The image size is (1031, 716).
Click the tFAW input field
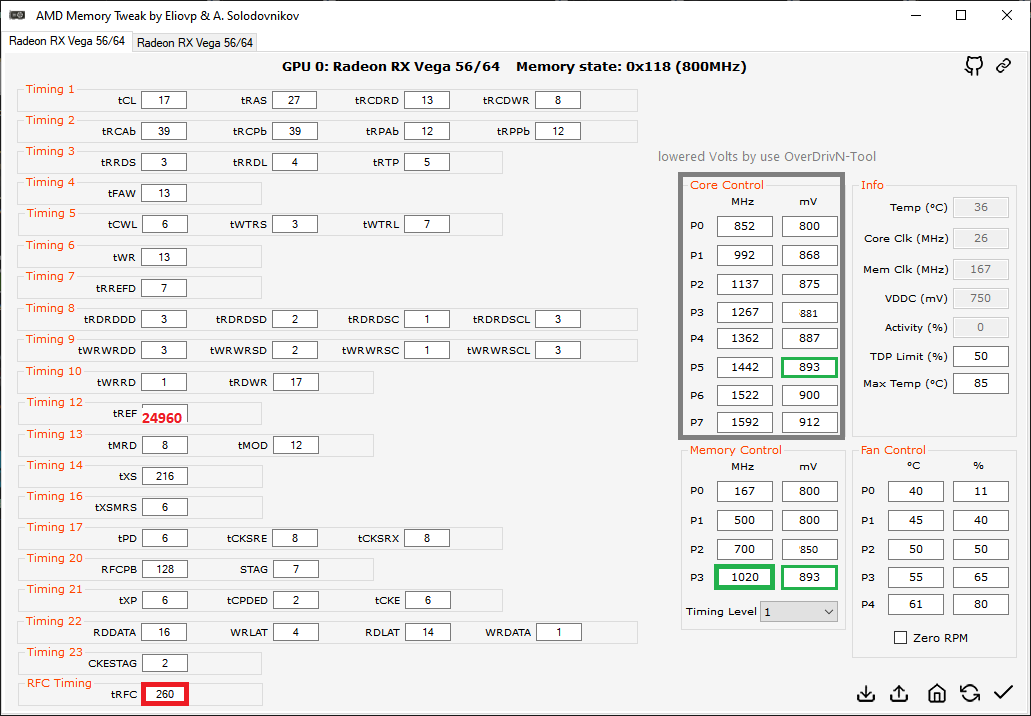tap(164, 193)
